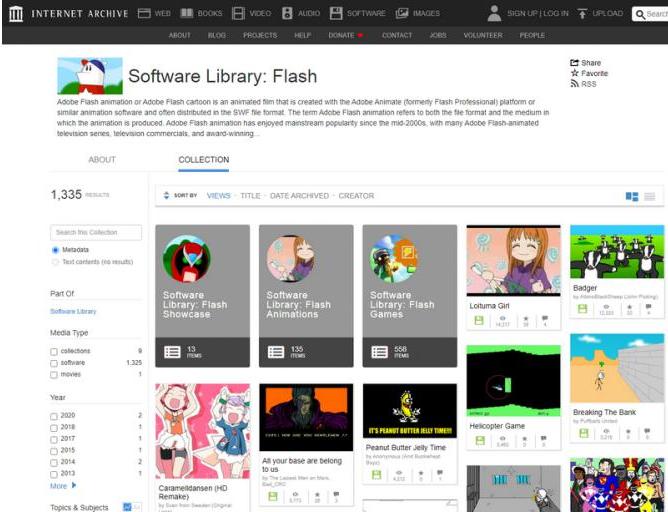Image resolution: width=668 pixels, height=512 pixels.
Task: Open the Images section icon
Action: pos(402,14)
